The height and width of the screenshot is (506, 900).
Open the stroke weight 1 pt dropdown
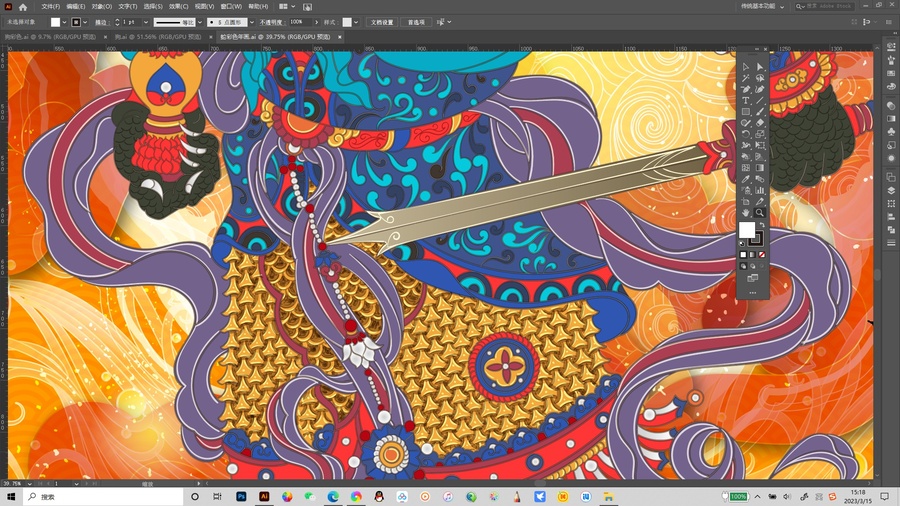coord(146,22)
